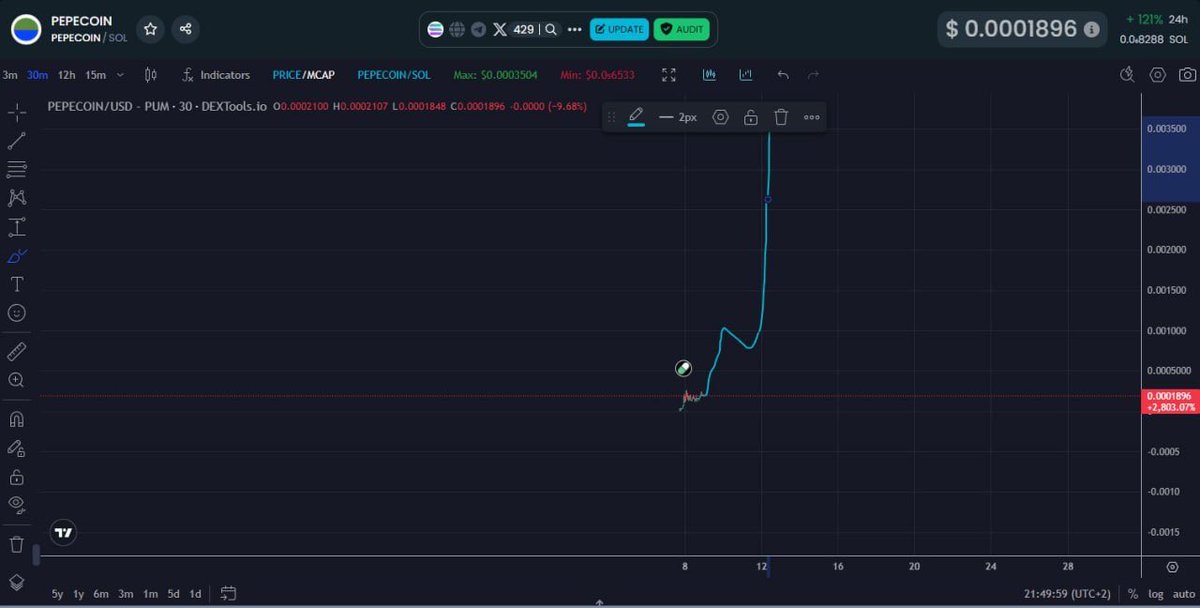Open the Telegram channel icon

(x=478, y=29)
